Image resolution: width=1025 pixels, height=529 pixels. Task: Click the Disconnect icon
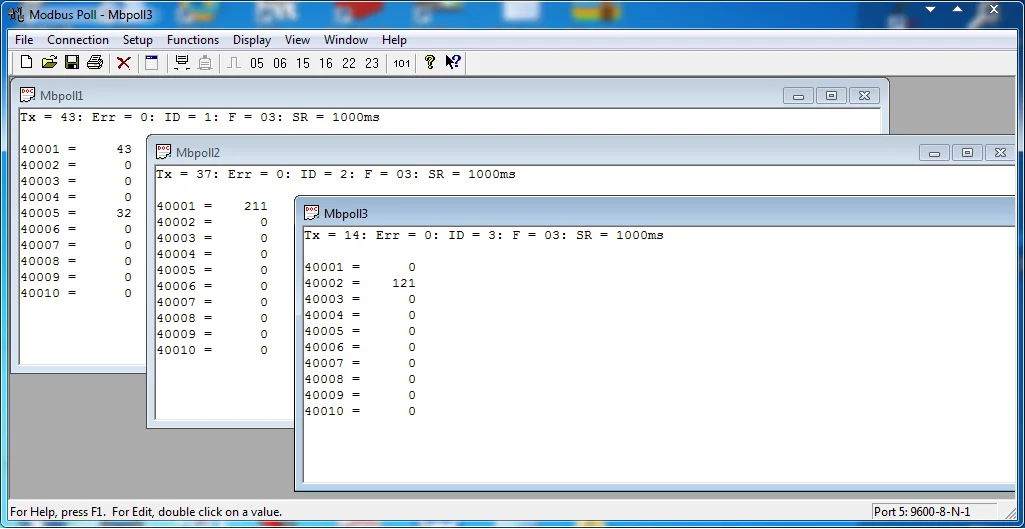[205, 63]
